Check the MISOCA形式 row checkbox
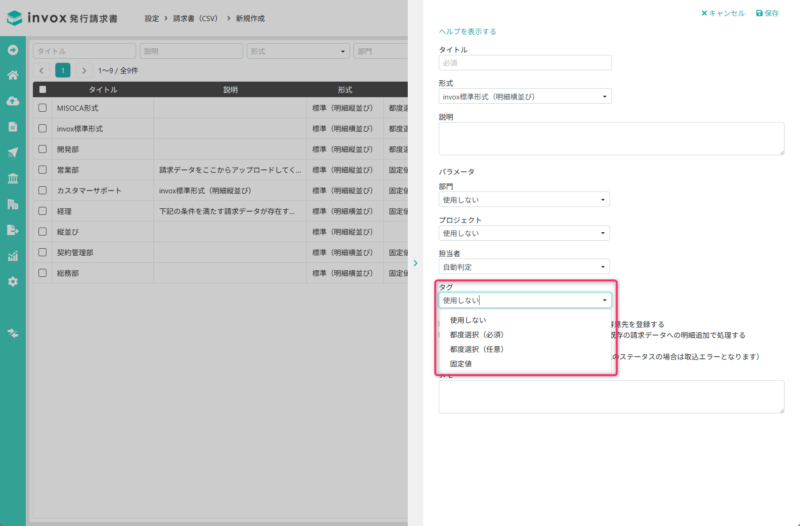This screenshot has height=526, width=800. coord(43,108)
